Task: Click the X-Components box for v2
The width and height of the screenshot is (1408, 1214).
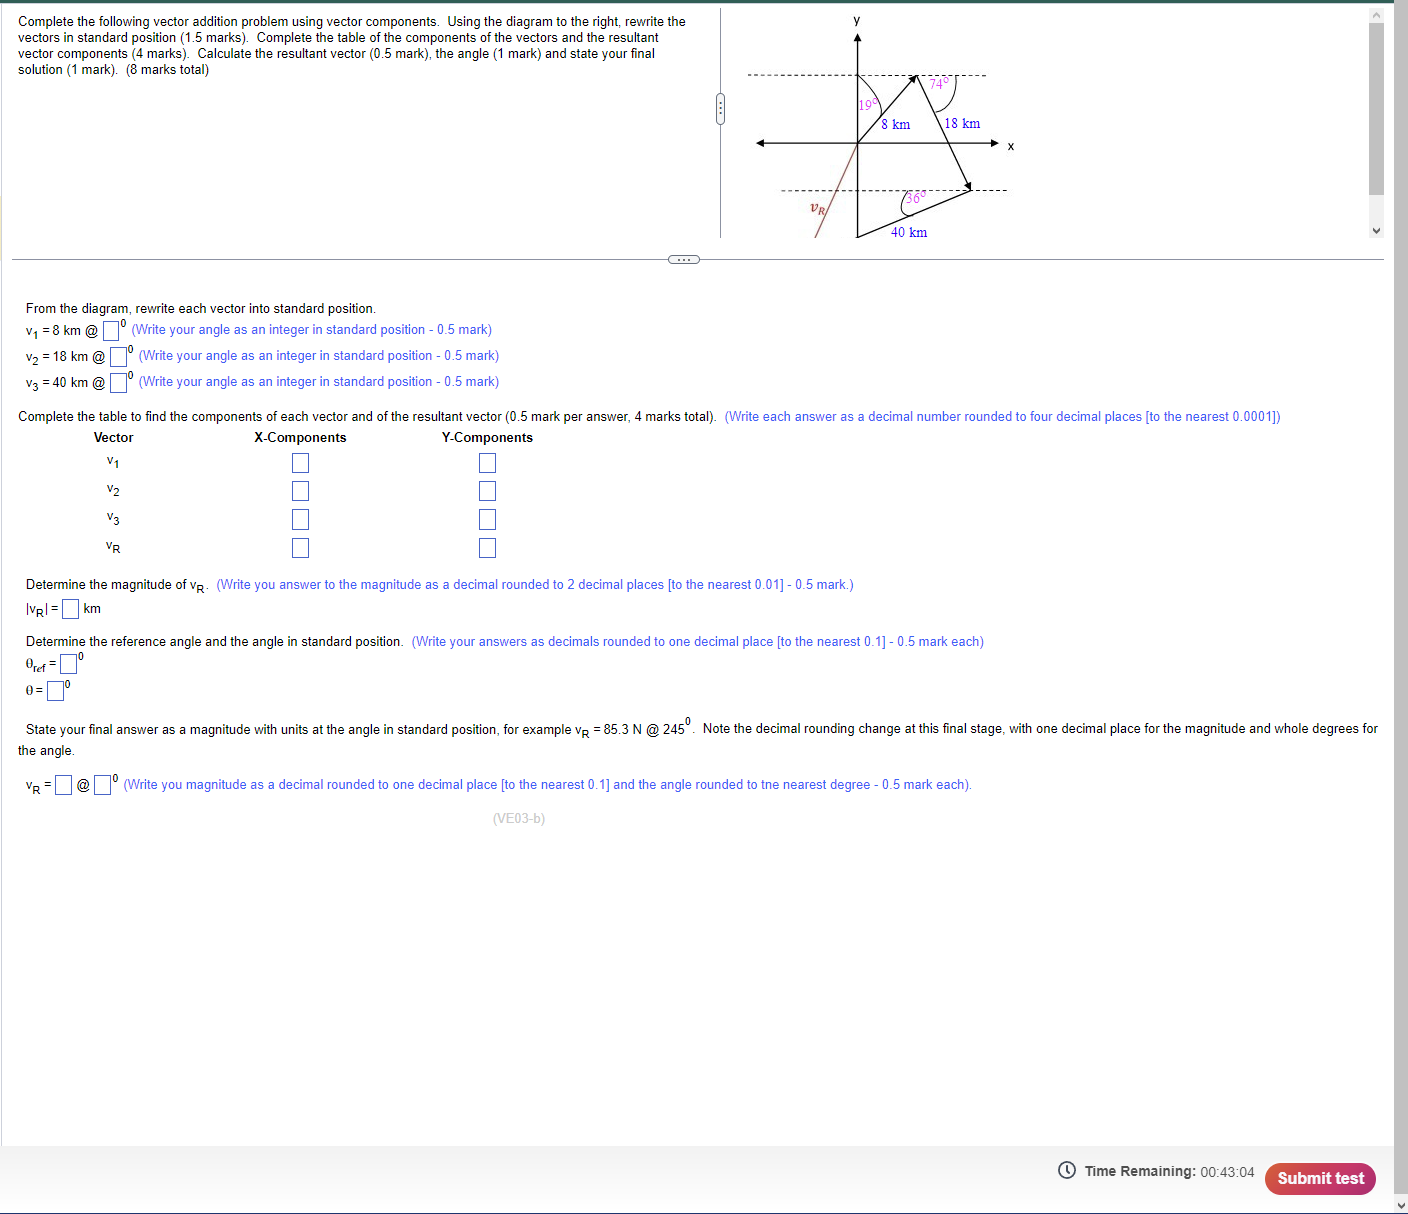Action: click(300, 490)
